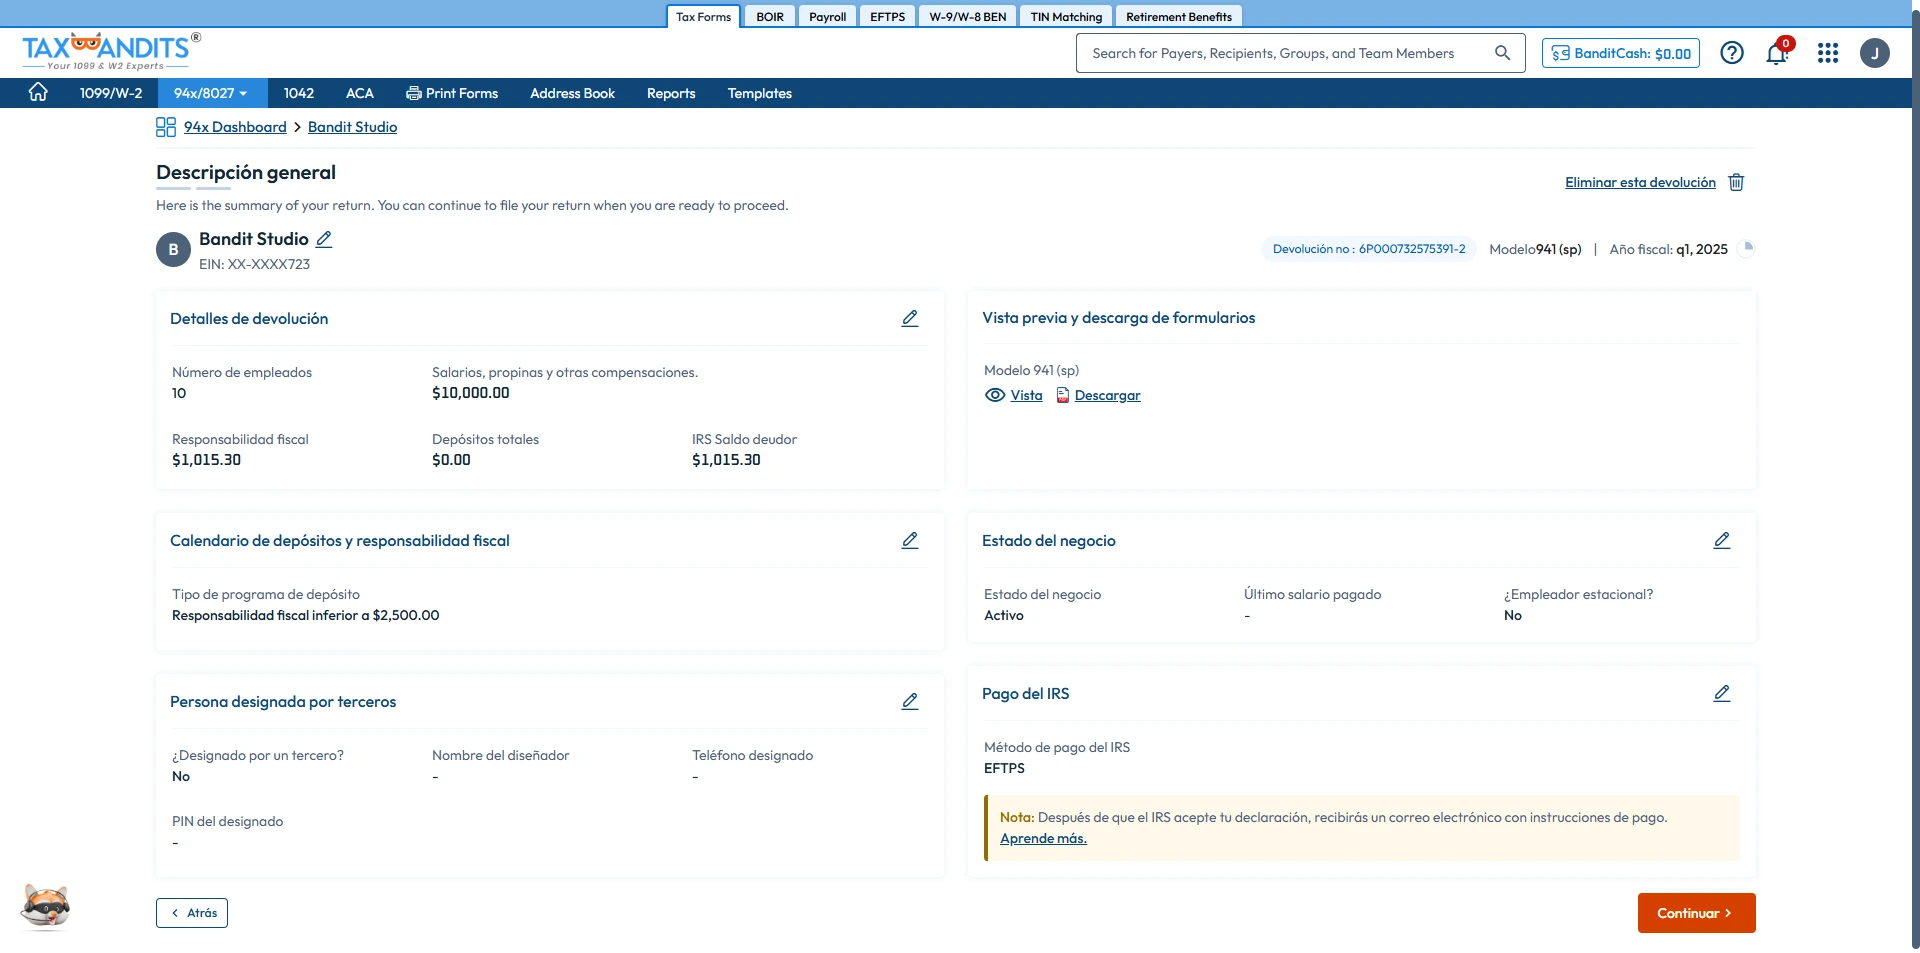Click Eliminar esta devolución link
Viewport: 1920px width, 953px height.
pyautogui.click(x=1640, y=182)
